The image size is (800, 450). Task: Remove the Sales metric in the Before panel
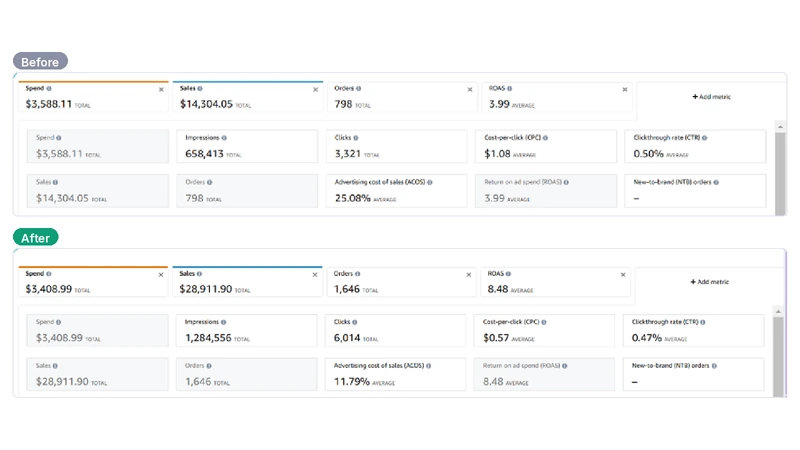coord(315,90)
